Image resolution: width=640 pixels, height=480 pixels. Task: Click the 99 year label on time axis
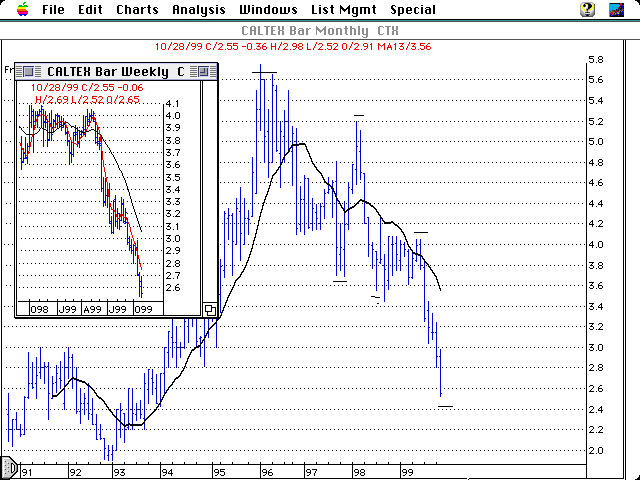click(x=407, y=473)
